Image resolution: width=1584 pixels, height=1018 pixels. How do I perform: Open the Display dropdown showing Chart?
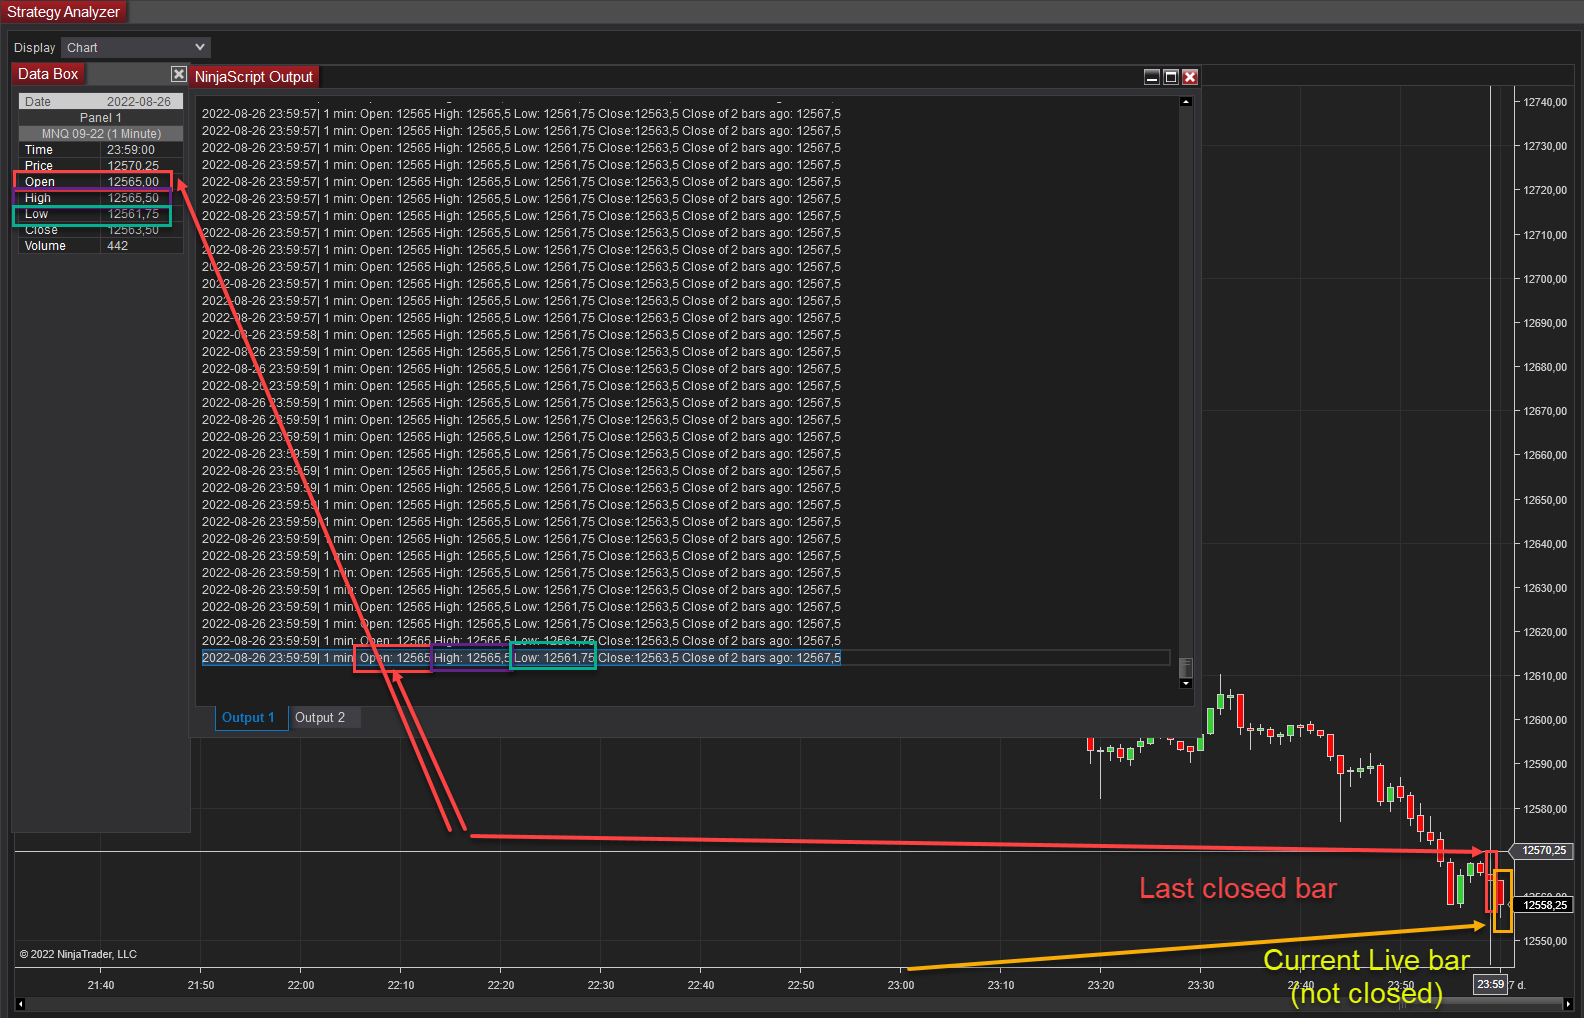(x=136, y=48)
